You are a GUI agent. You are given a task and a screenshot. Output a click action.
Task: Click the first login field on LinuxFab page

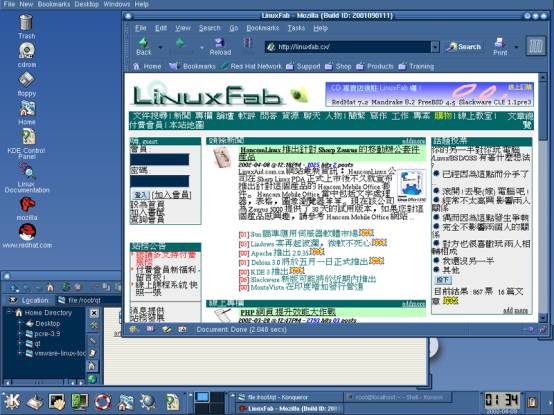[x=160, y=159]
